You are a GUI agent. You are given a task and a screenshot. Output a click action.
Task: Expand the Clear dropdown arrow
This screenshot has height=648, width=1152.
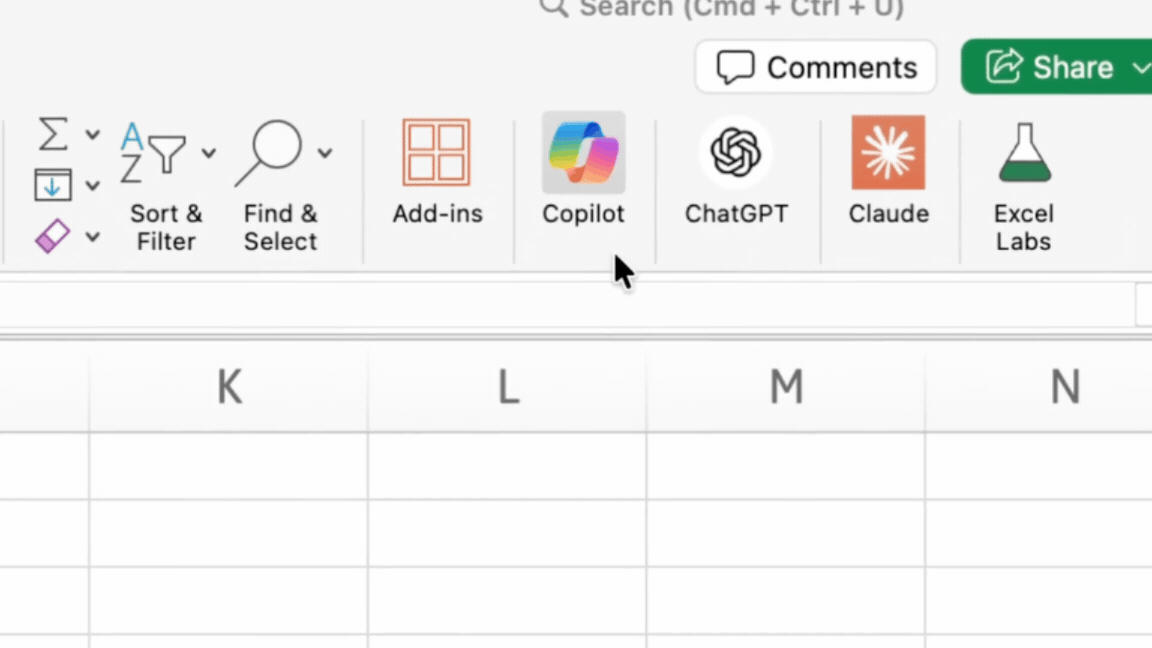pyautogui.click(x=92, y=238)
